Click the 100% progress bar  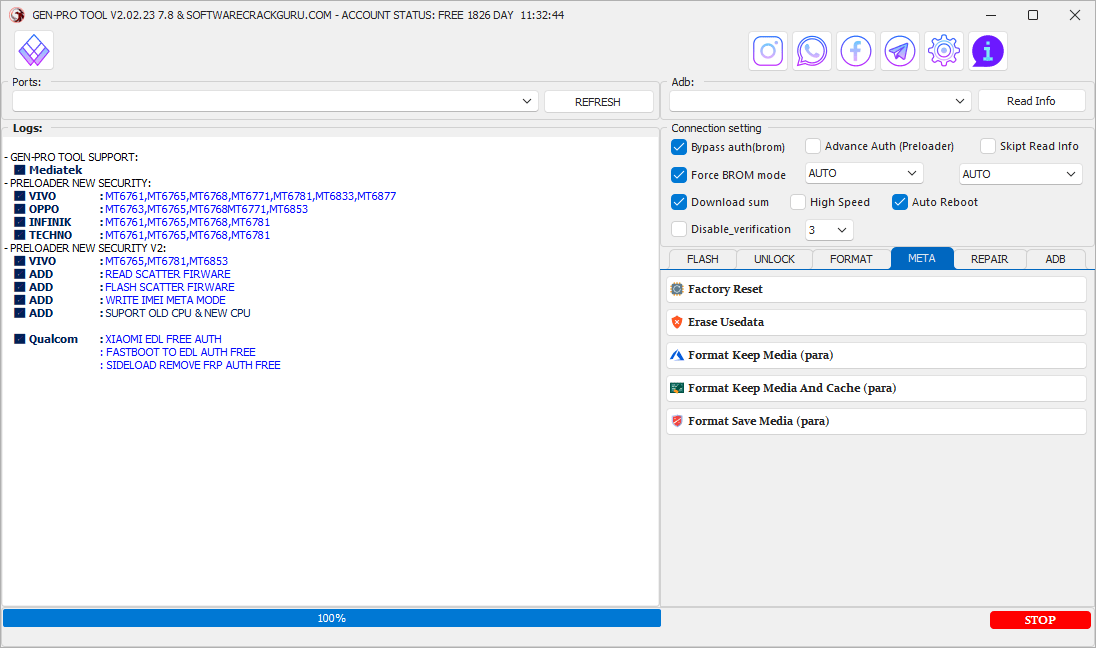pyautogui.click(x=331, y=618)
